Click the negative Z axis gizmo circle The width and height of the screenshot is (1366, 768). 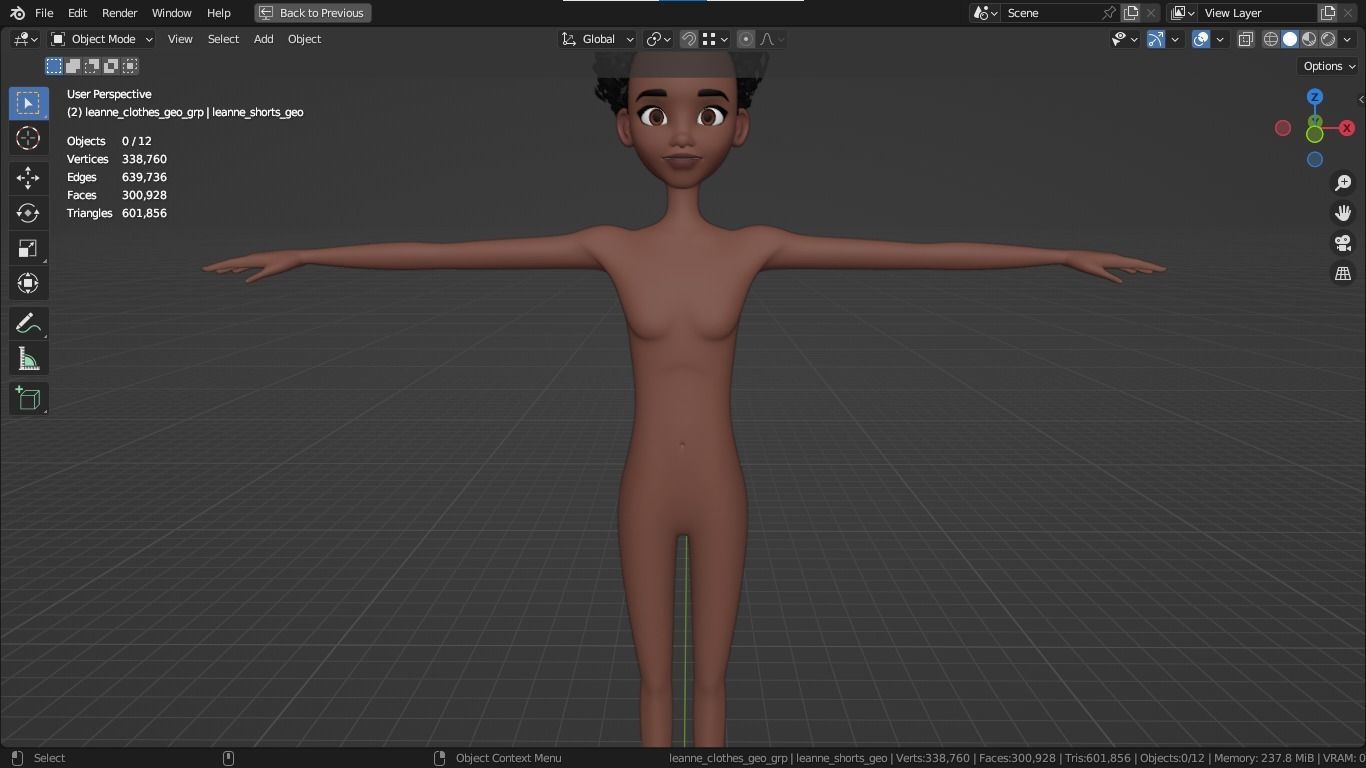[x=1315, y=159]
